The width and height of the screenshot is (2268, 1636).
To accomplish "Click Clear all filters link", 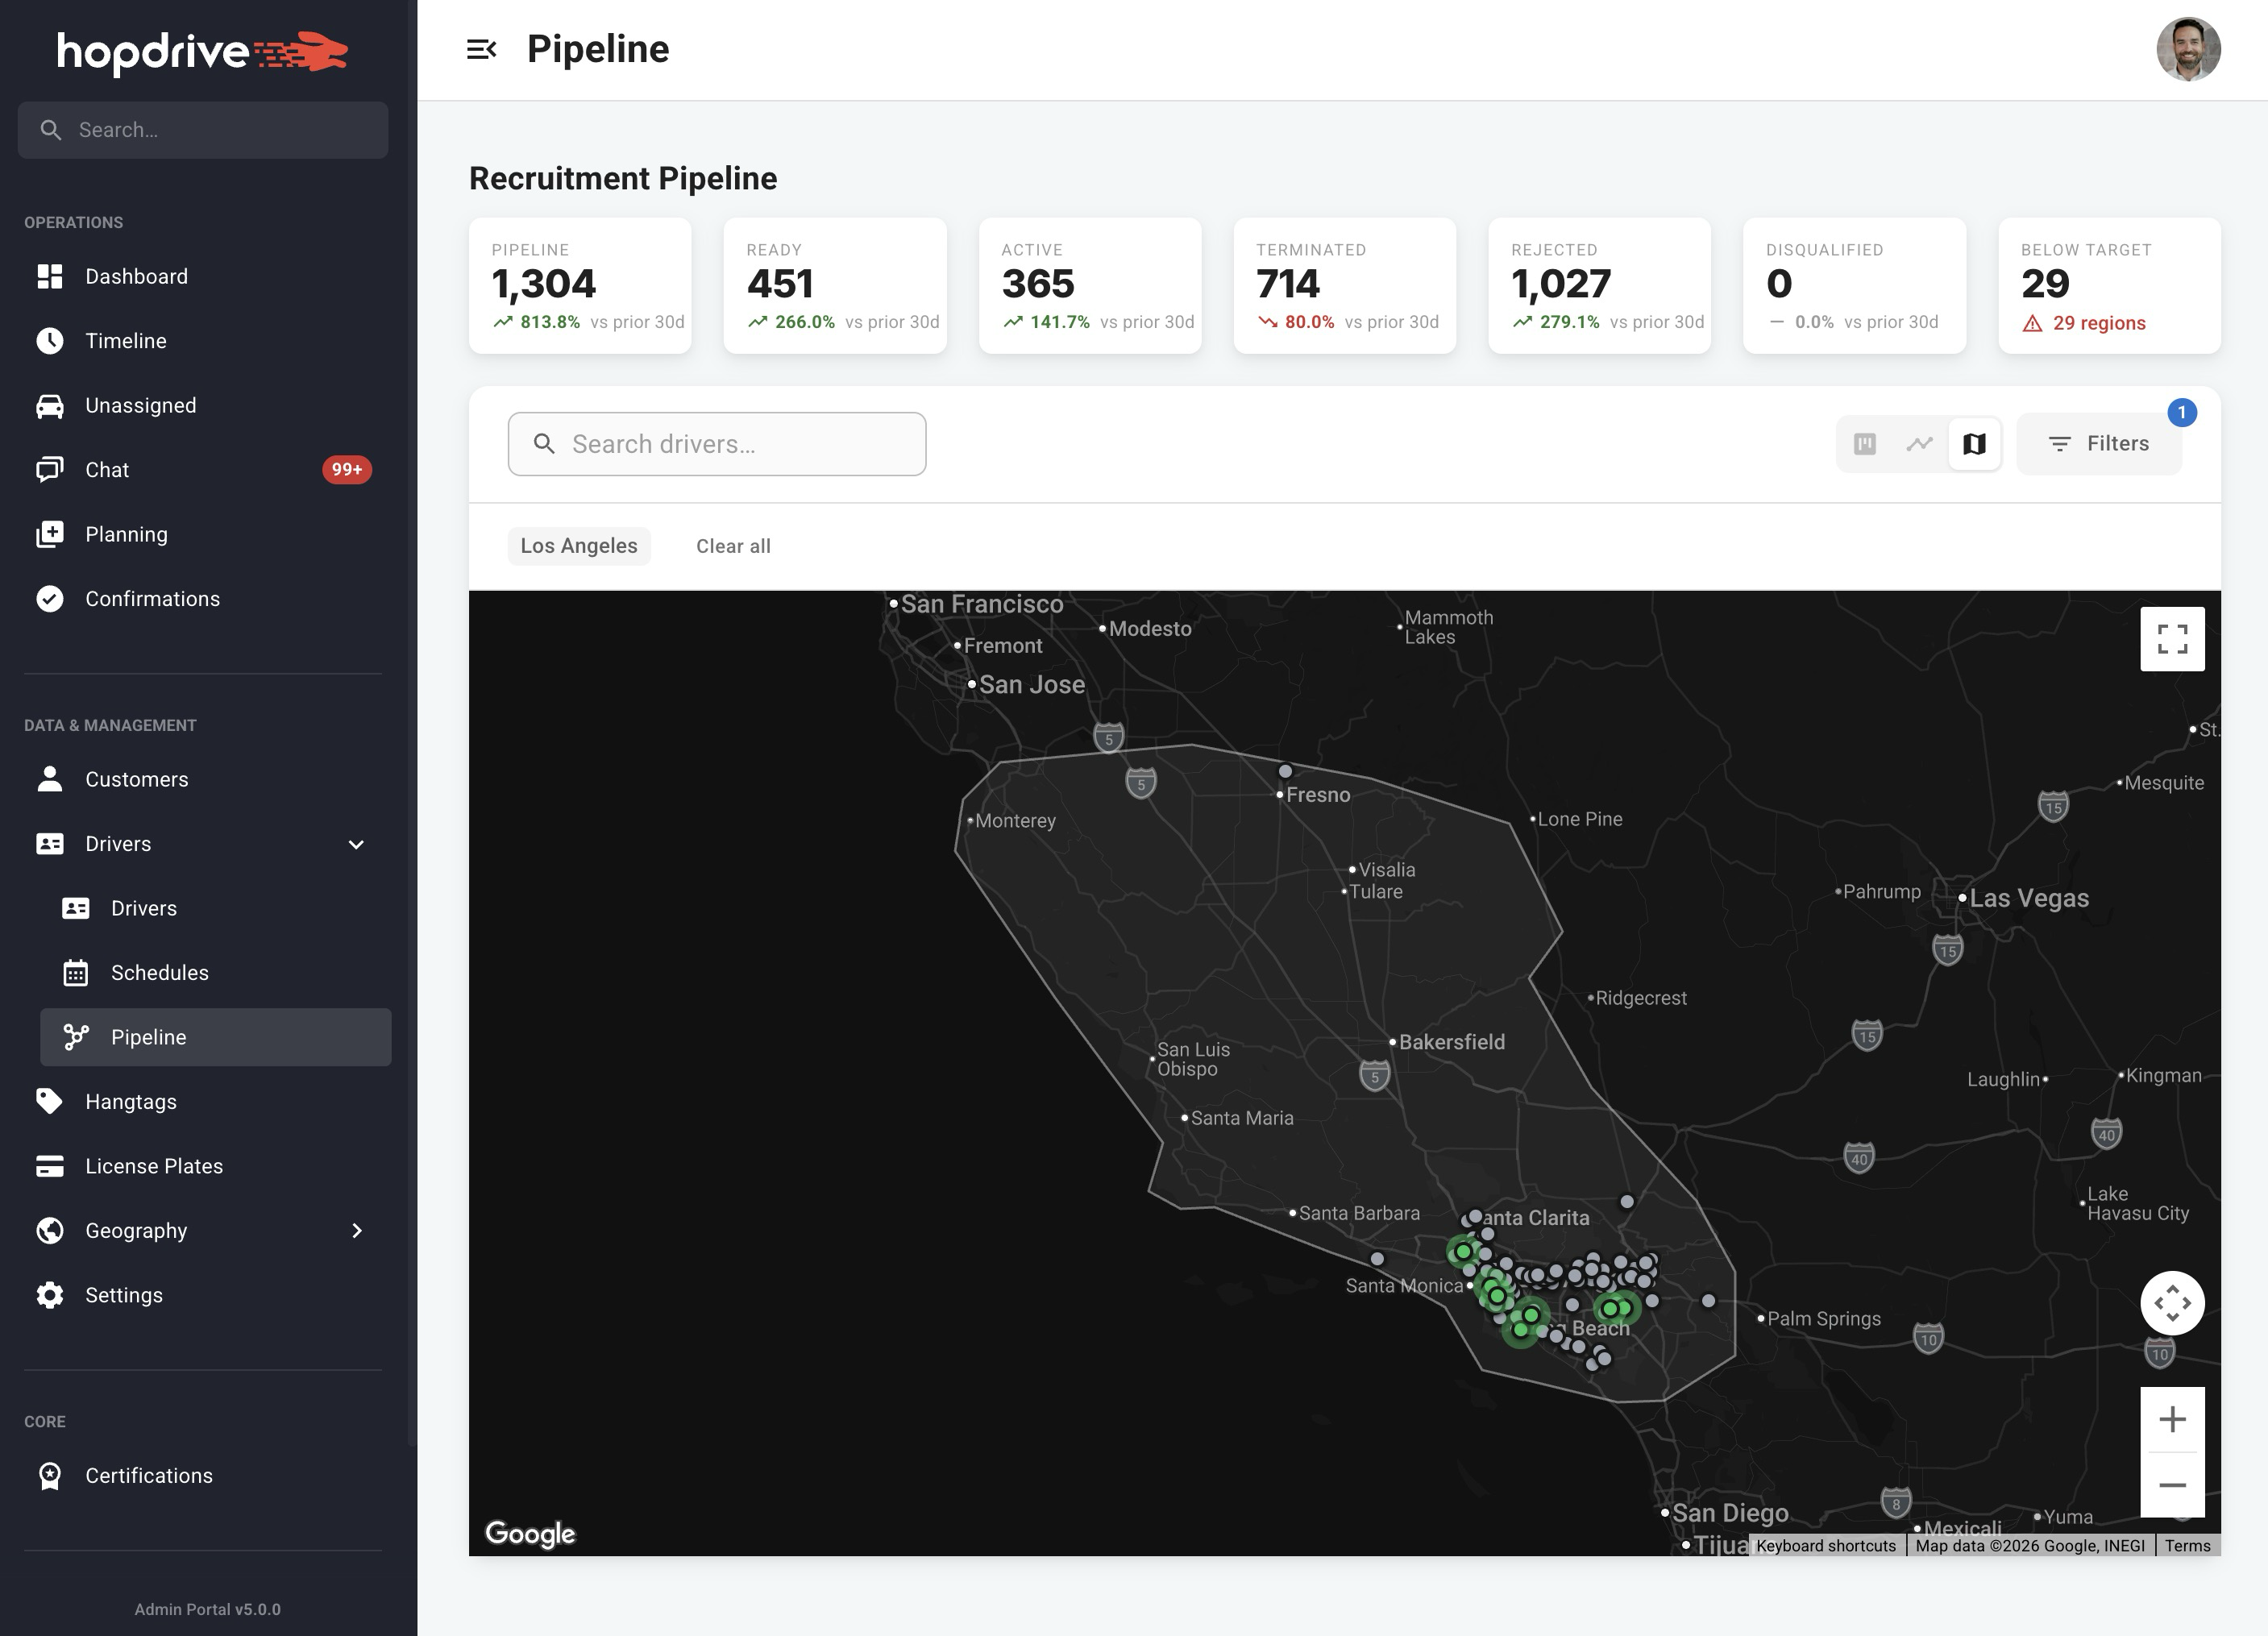I will click(733, 546).
